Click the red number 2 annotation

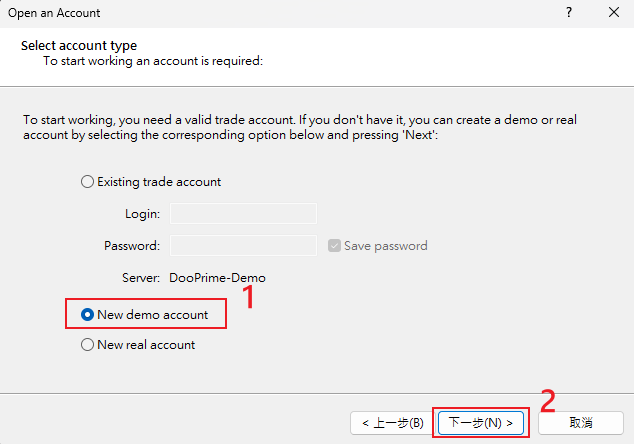point(547,400)
